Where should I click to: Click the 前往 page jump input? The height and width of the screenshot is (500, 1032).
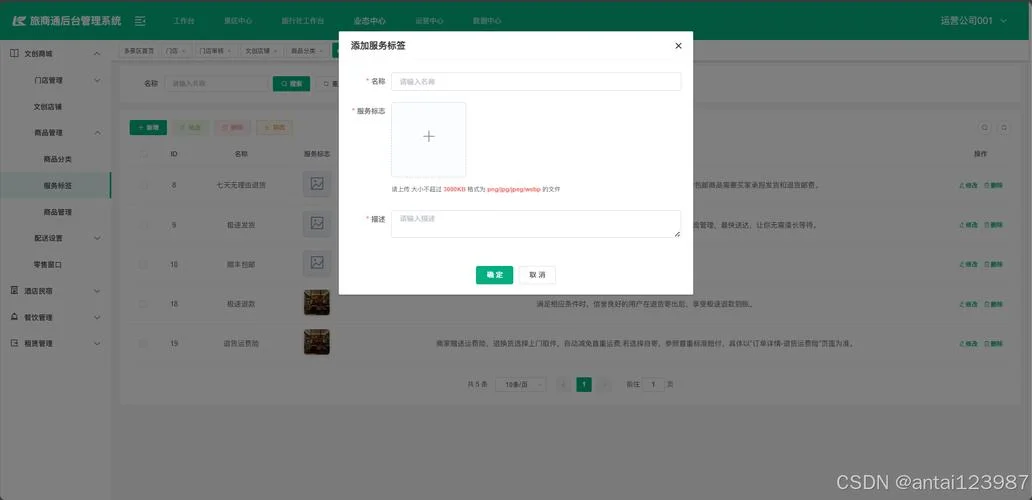pyautogui.click(x=653, y=384)
